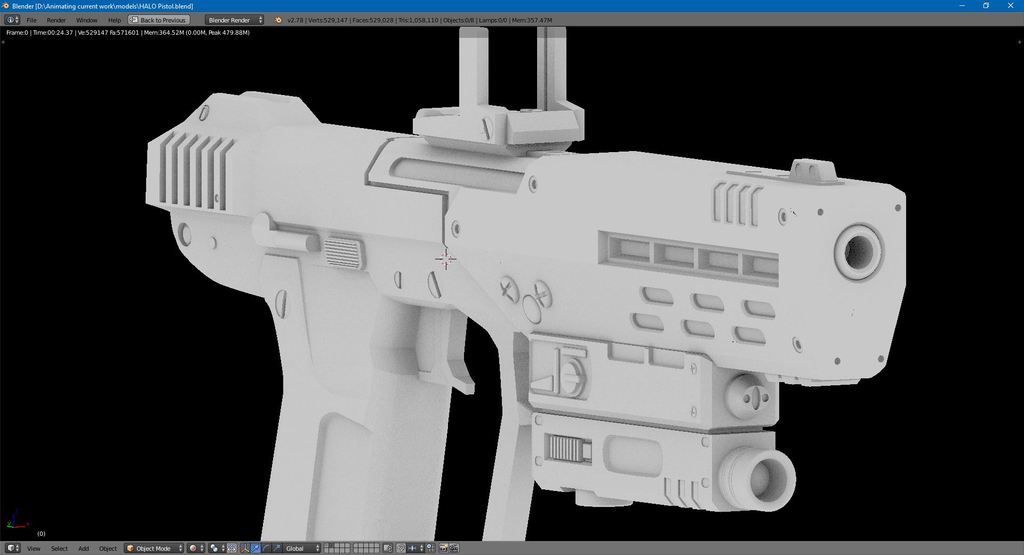This screenshot has width=1024, height=555.
Task: Click the Verts:529,147 statistic
Action: pyautogui.click(x=328, y=20)
